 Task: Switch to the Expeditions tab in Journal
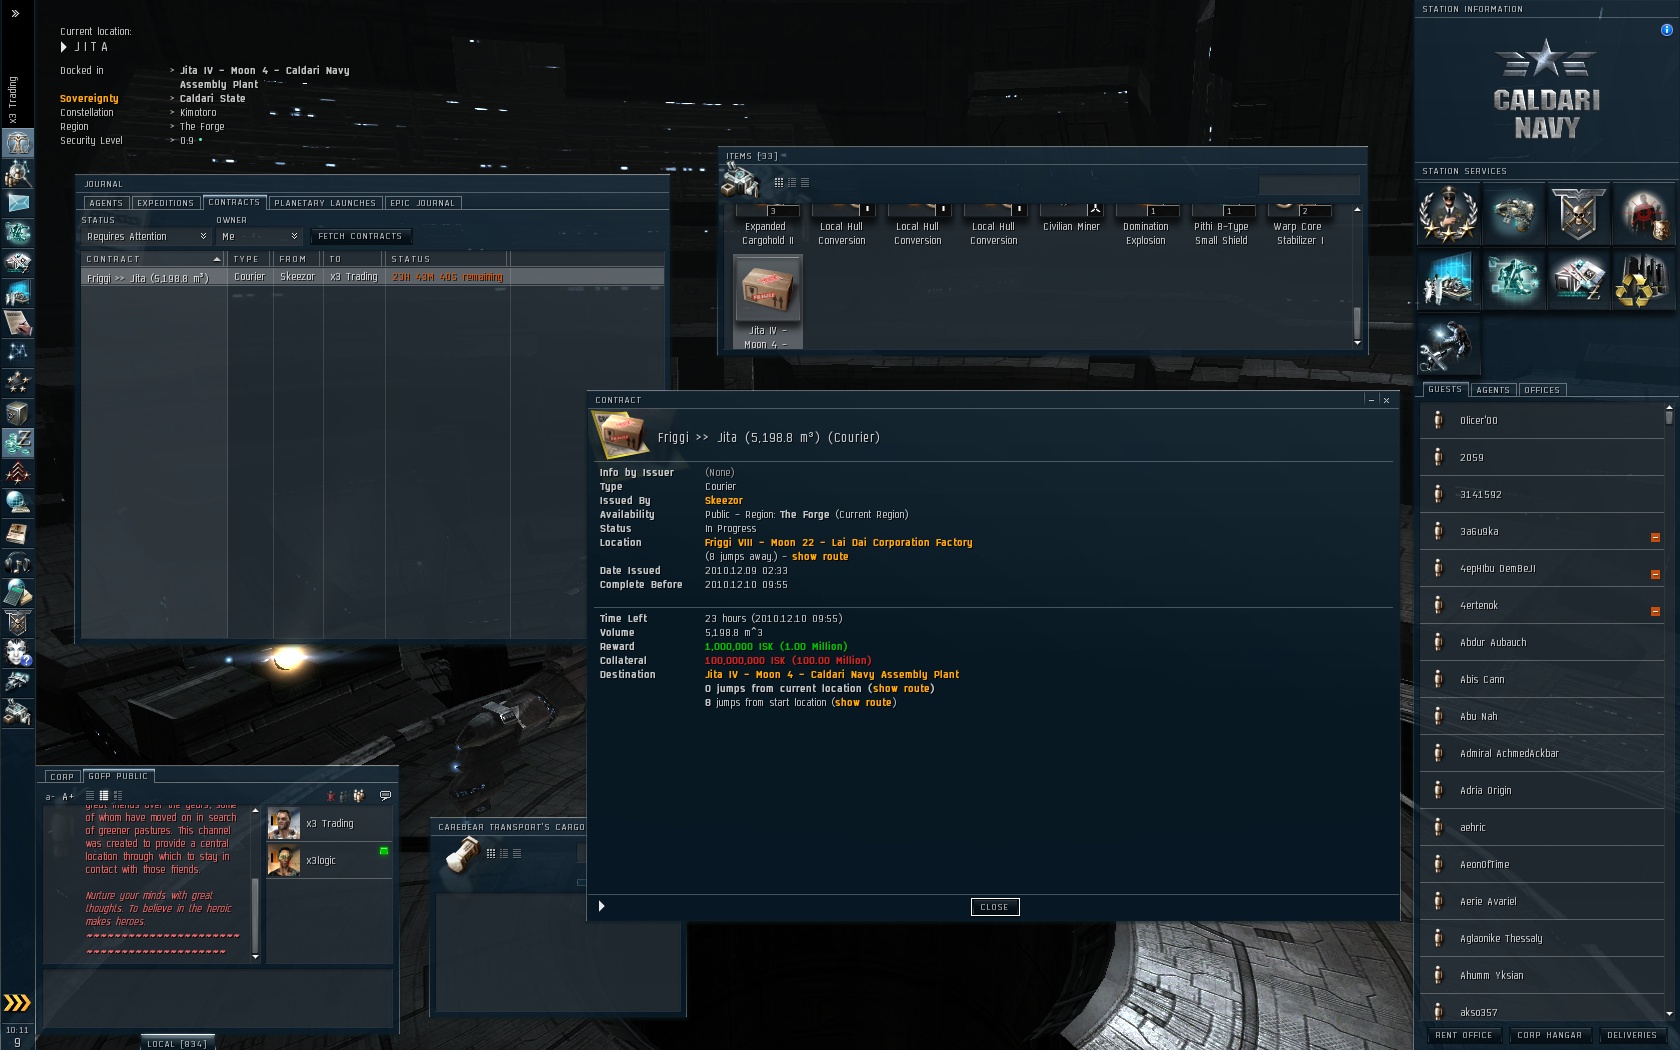click(166, 203)
